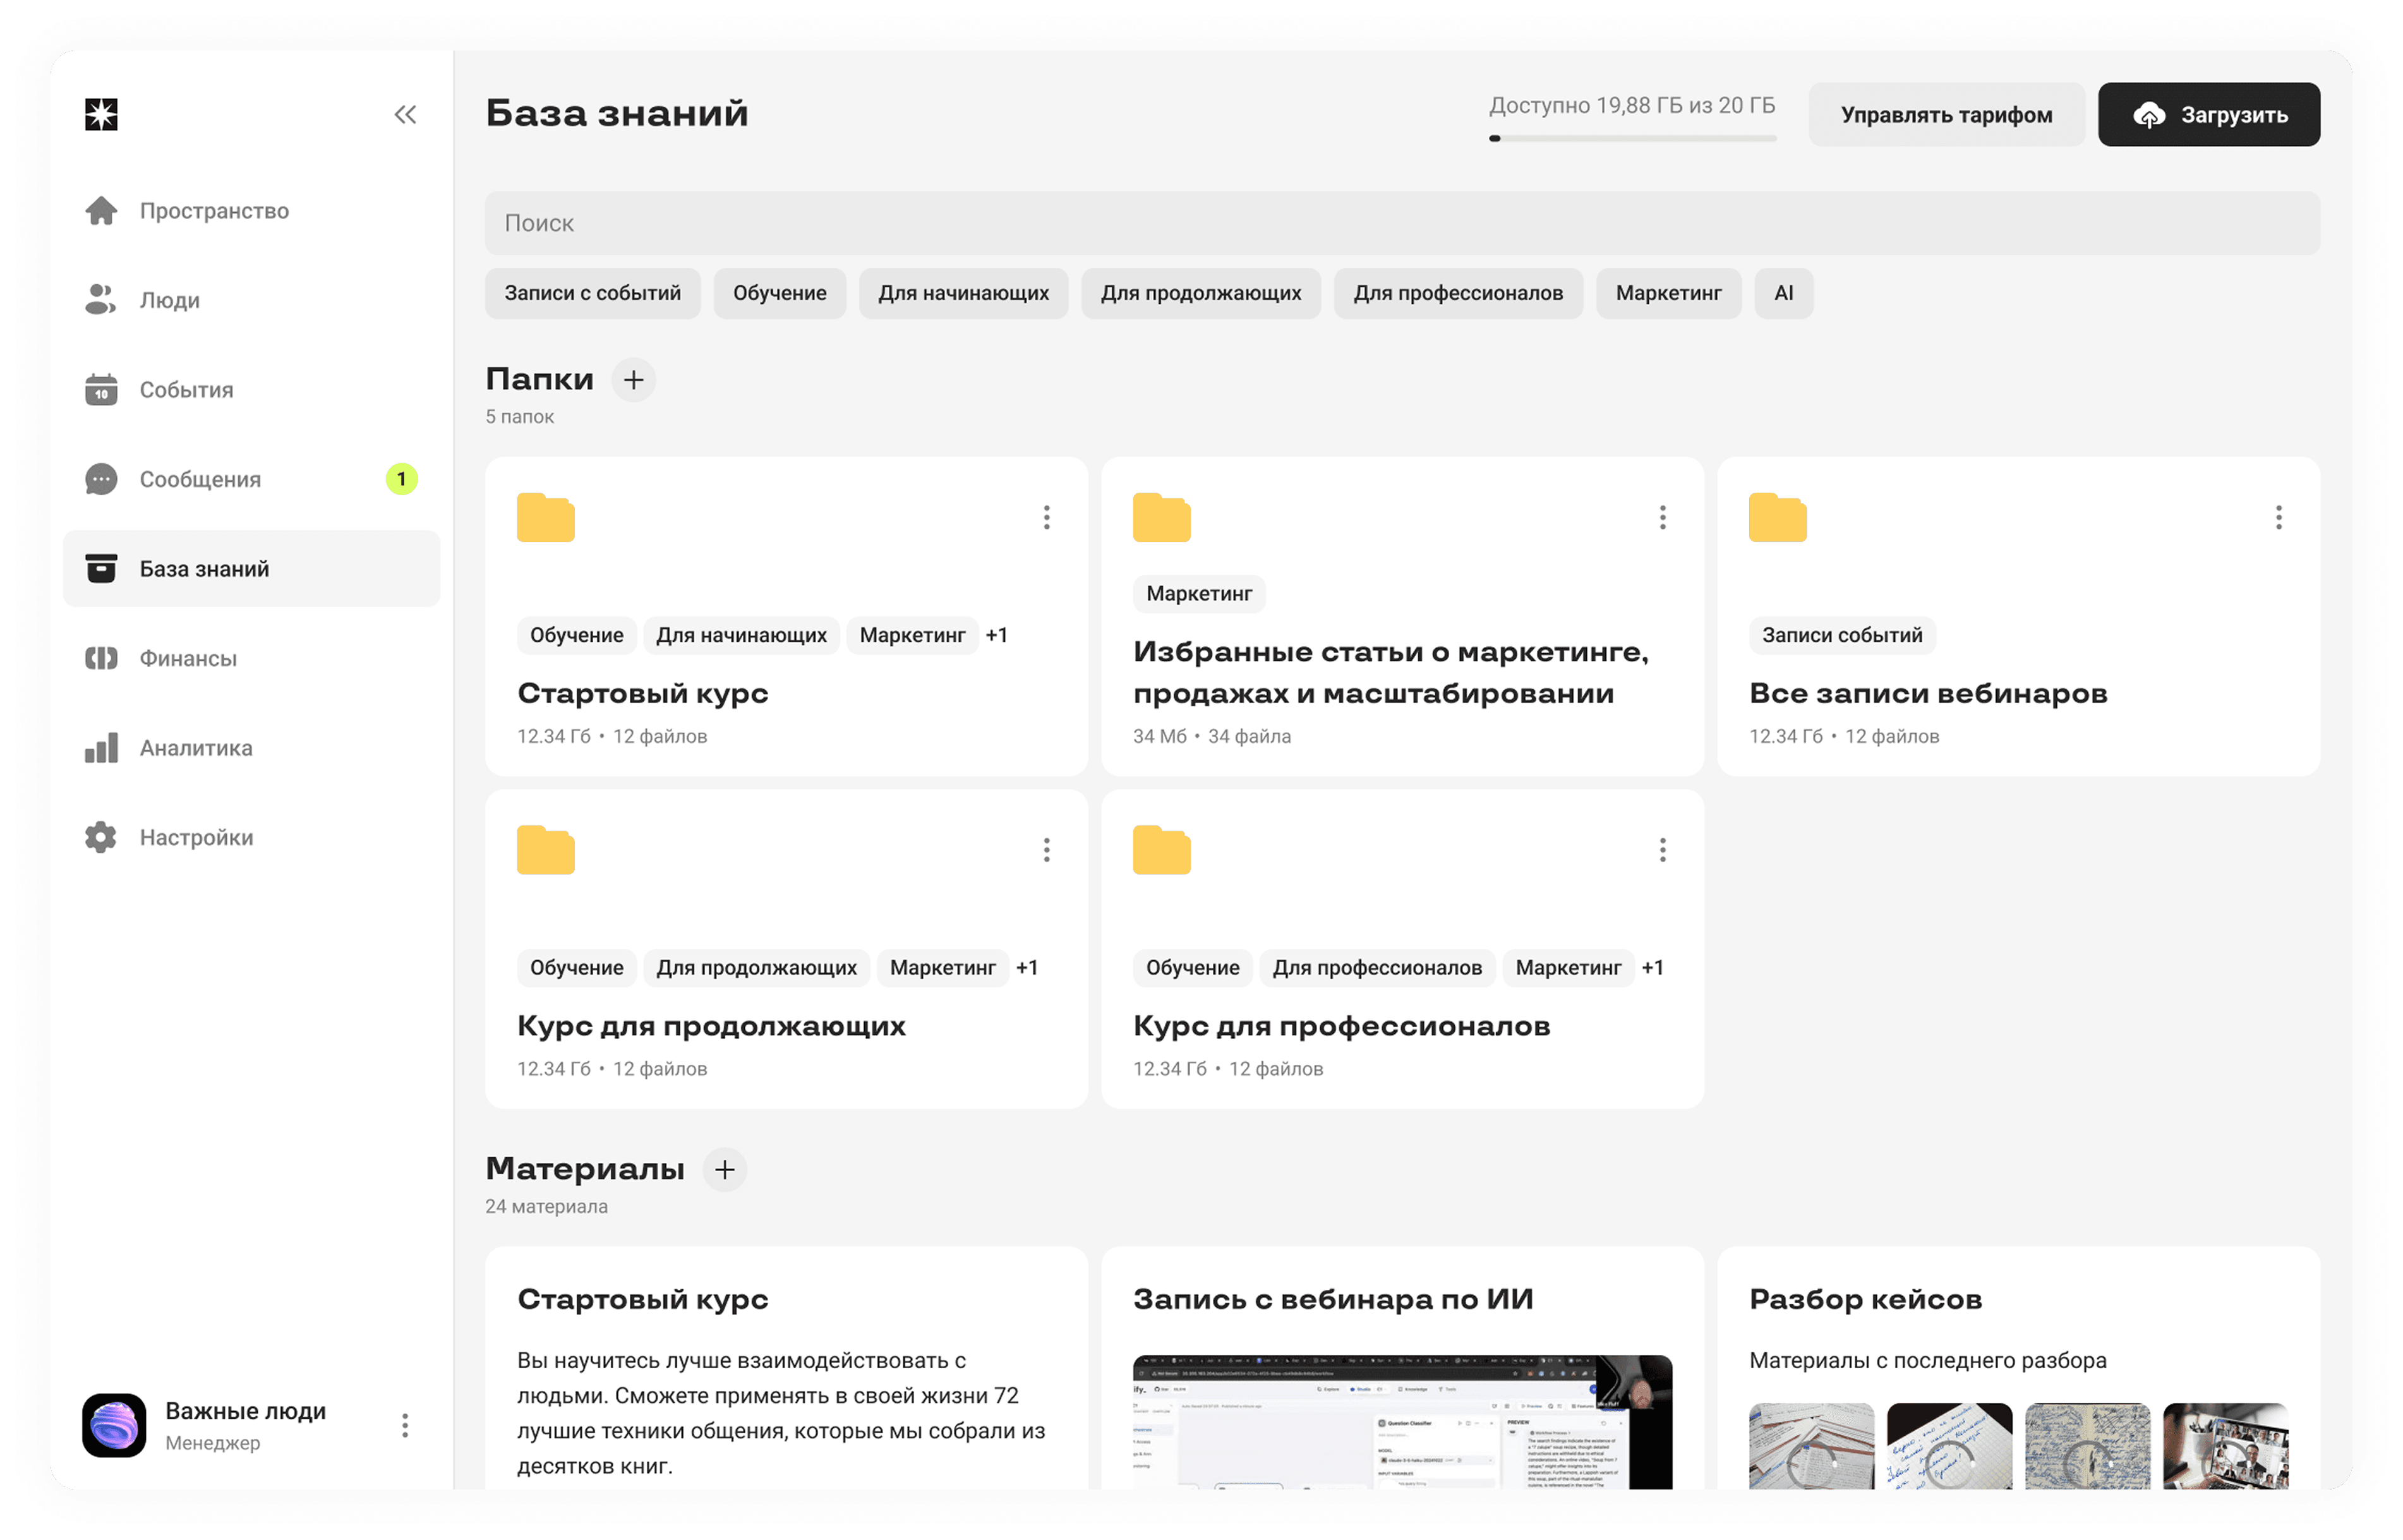Add a new folder with plus icon
Viewport: 2403px width, 1540px height.
pos(634,380)
